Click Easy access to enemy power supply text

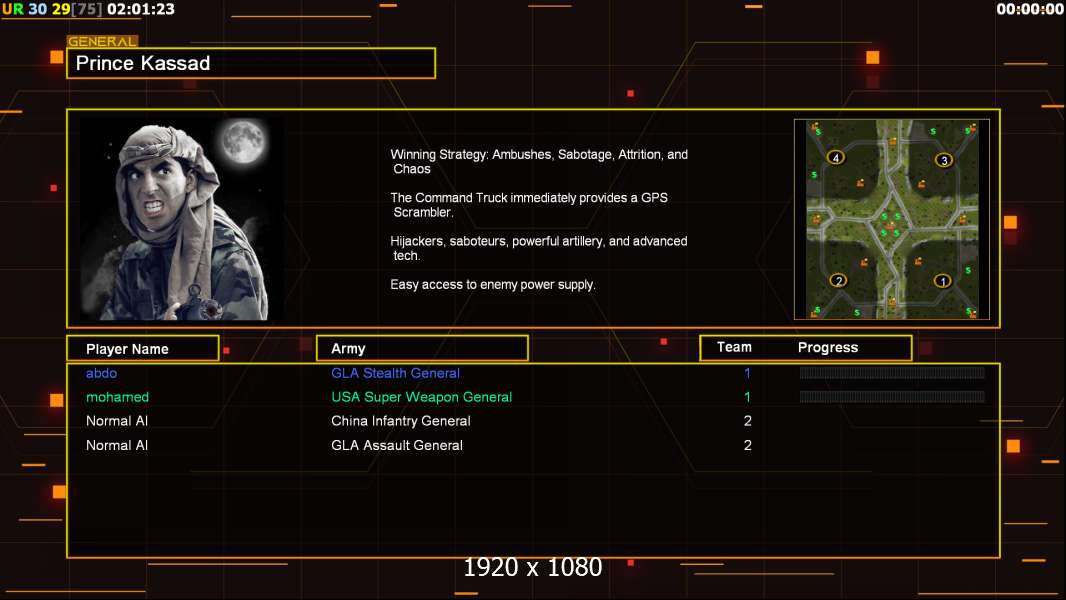click(x=493, y=285)
